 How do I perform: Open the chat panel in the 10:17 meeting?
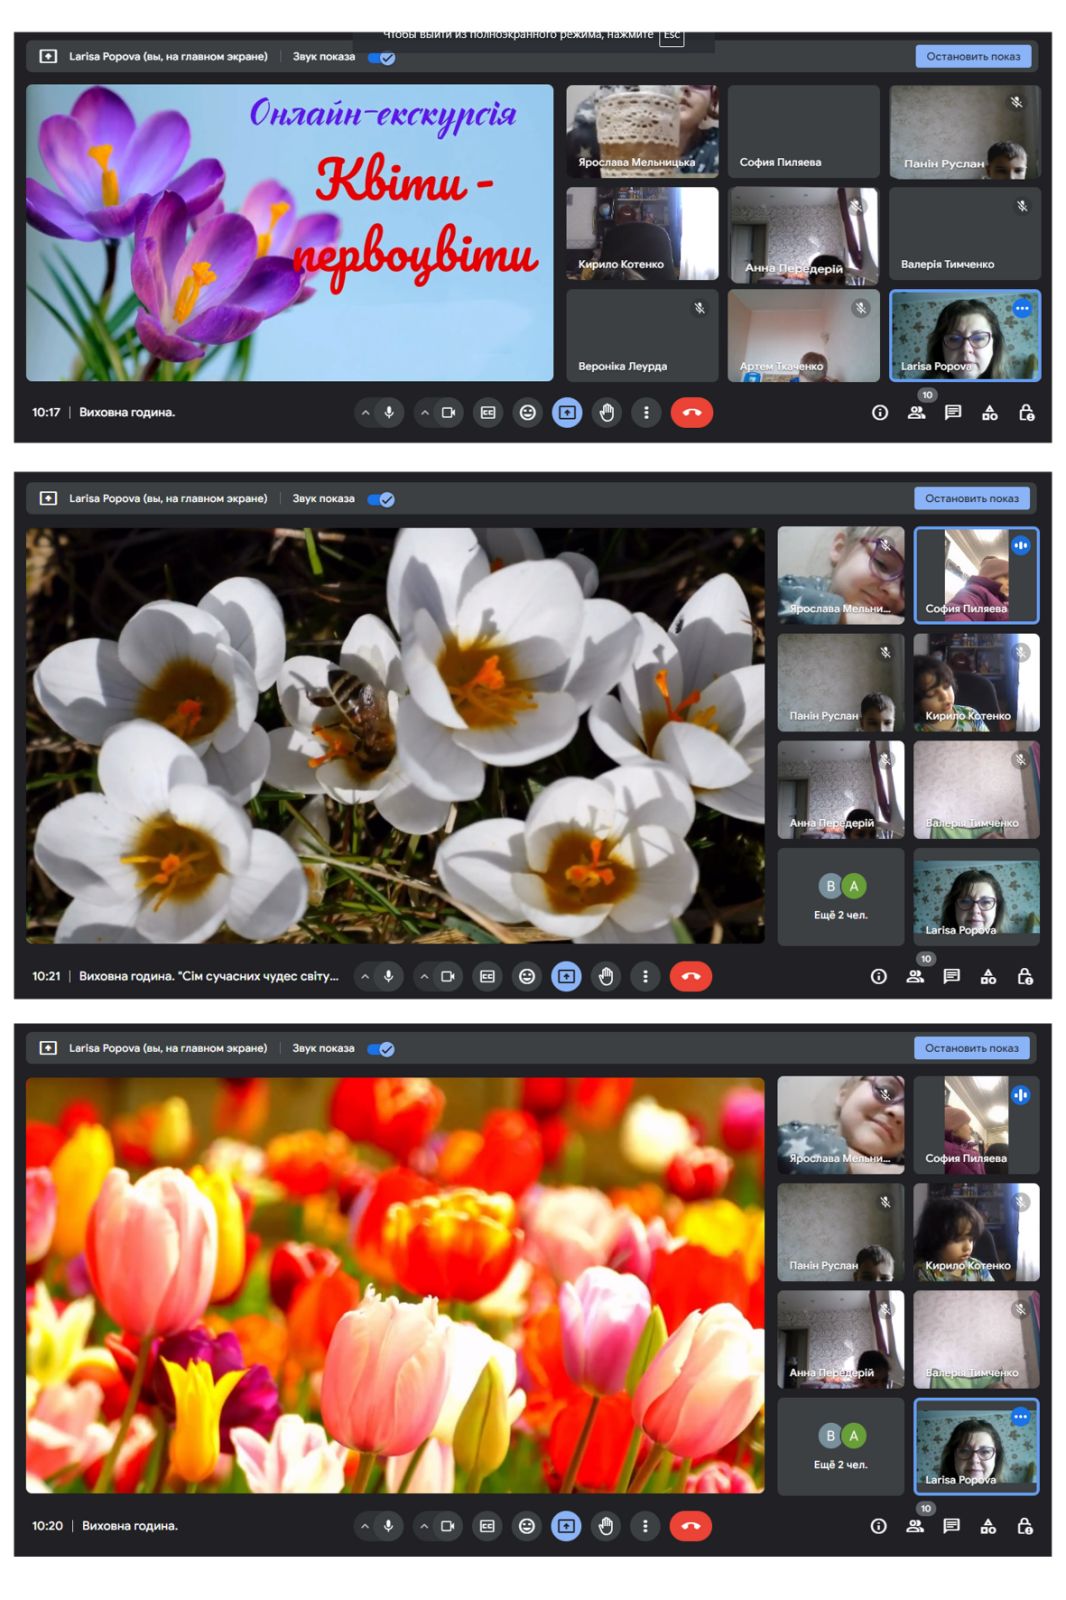pos(953,412)
